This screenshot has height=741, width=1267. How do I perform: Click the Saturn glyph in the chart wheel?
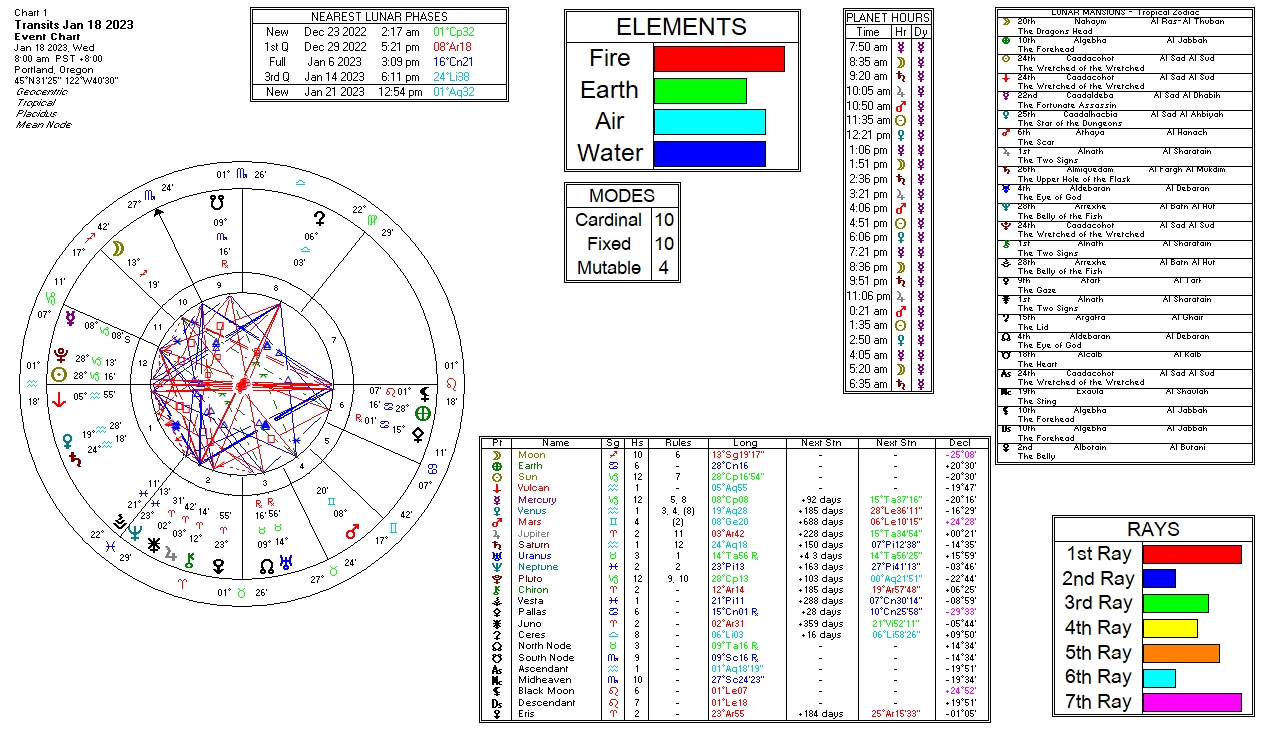coord(76,459)
